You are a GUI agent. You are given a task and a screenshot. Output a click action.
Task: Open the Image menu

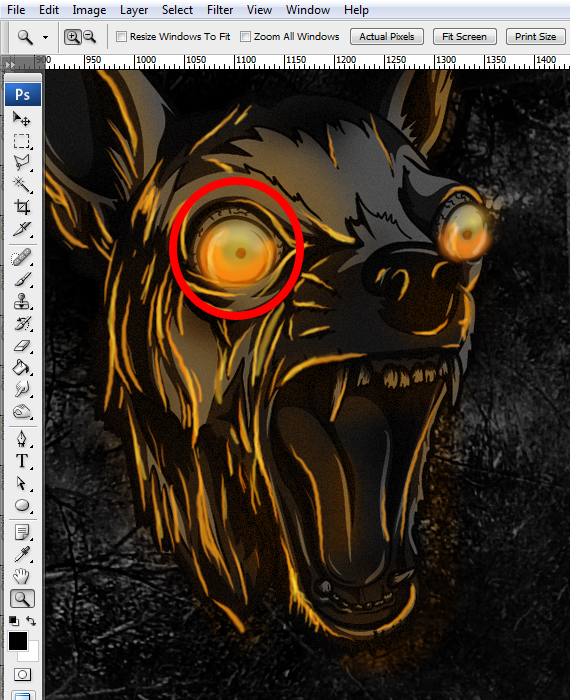pos(89,10)
